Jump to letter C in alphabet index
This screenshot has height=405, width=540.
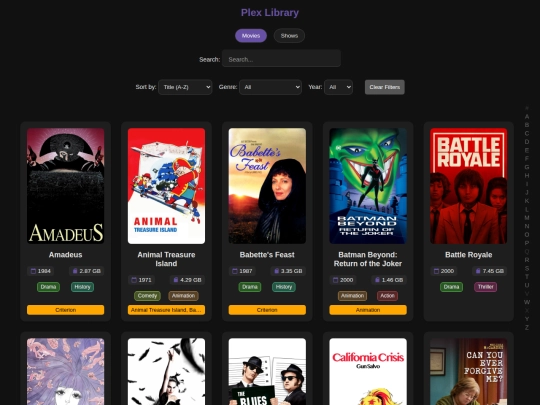[x=527, y=133]
